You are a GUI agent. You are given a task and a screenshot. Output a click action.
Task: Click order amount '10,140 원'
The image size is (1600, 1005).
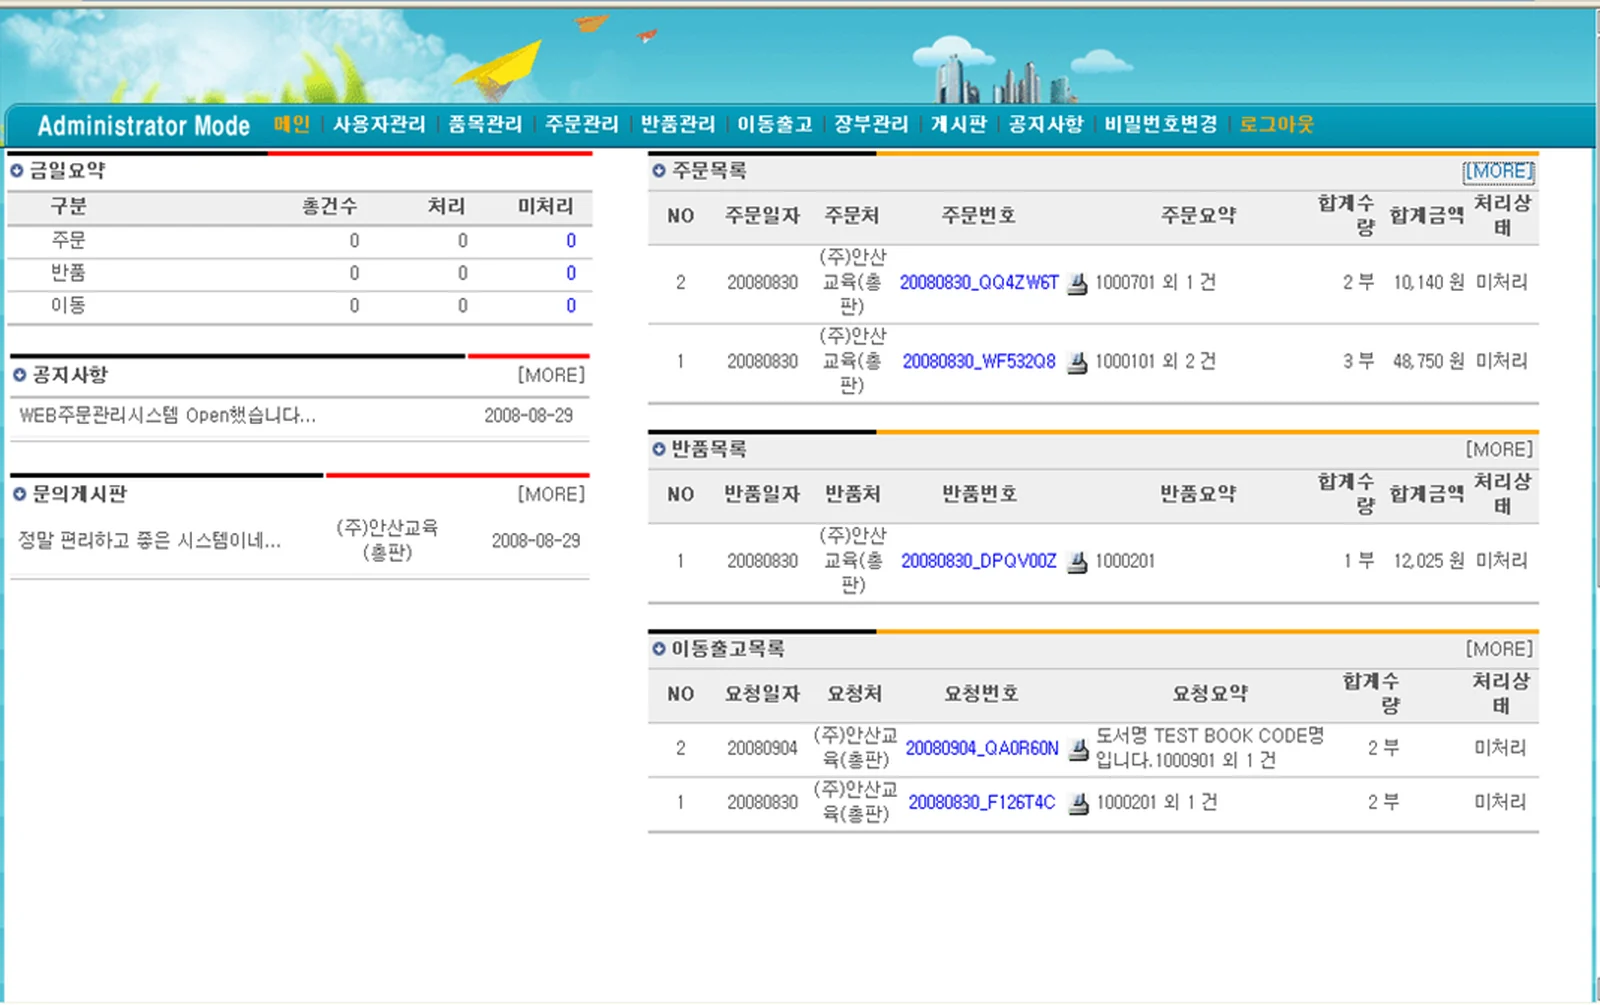[1429, 283]
